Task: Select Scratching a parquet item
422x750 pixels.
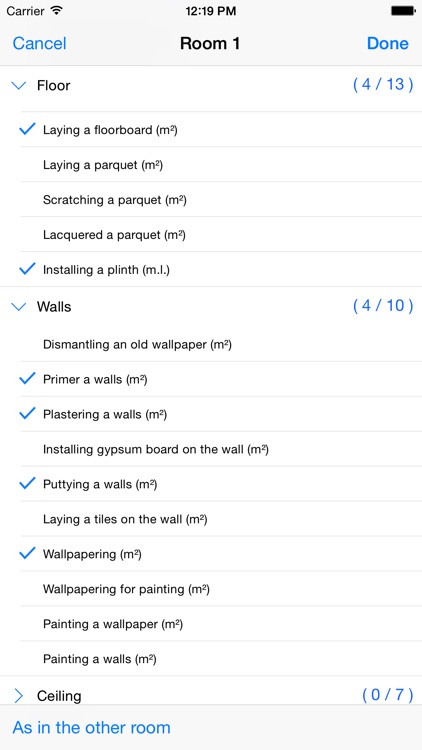Action: (221, 200)
